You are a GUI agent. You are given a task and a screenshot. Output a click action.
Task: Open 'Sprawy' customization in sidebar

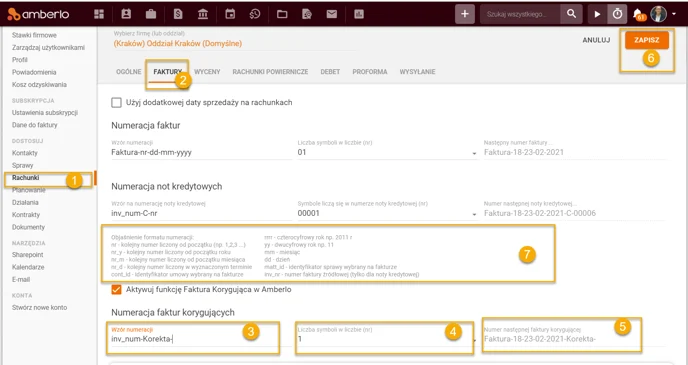tap(22, 165)
